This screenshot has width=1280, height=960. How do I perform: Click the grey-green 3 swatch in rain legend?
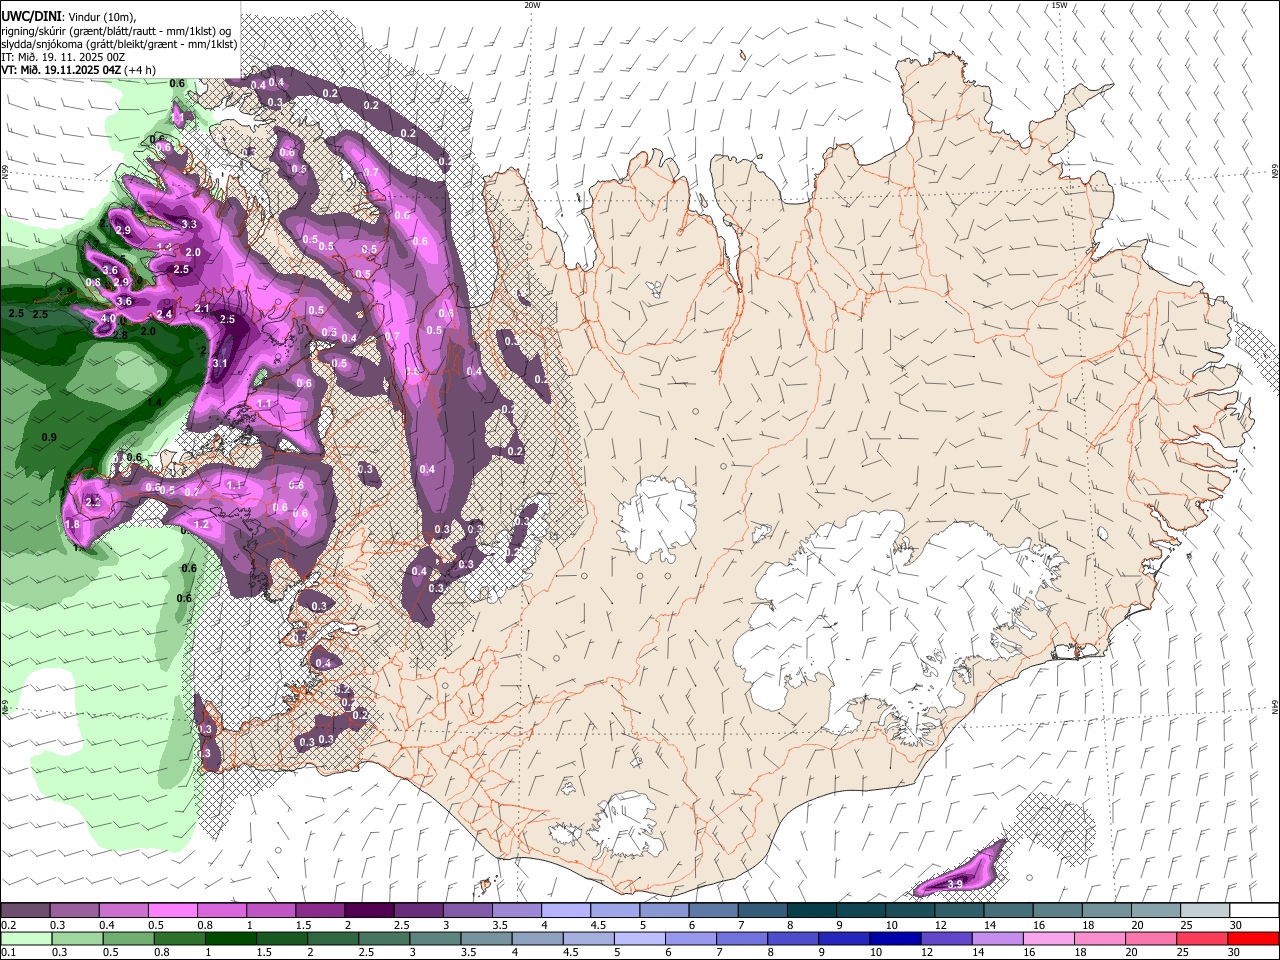[x=434, y=938]
